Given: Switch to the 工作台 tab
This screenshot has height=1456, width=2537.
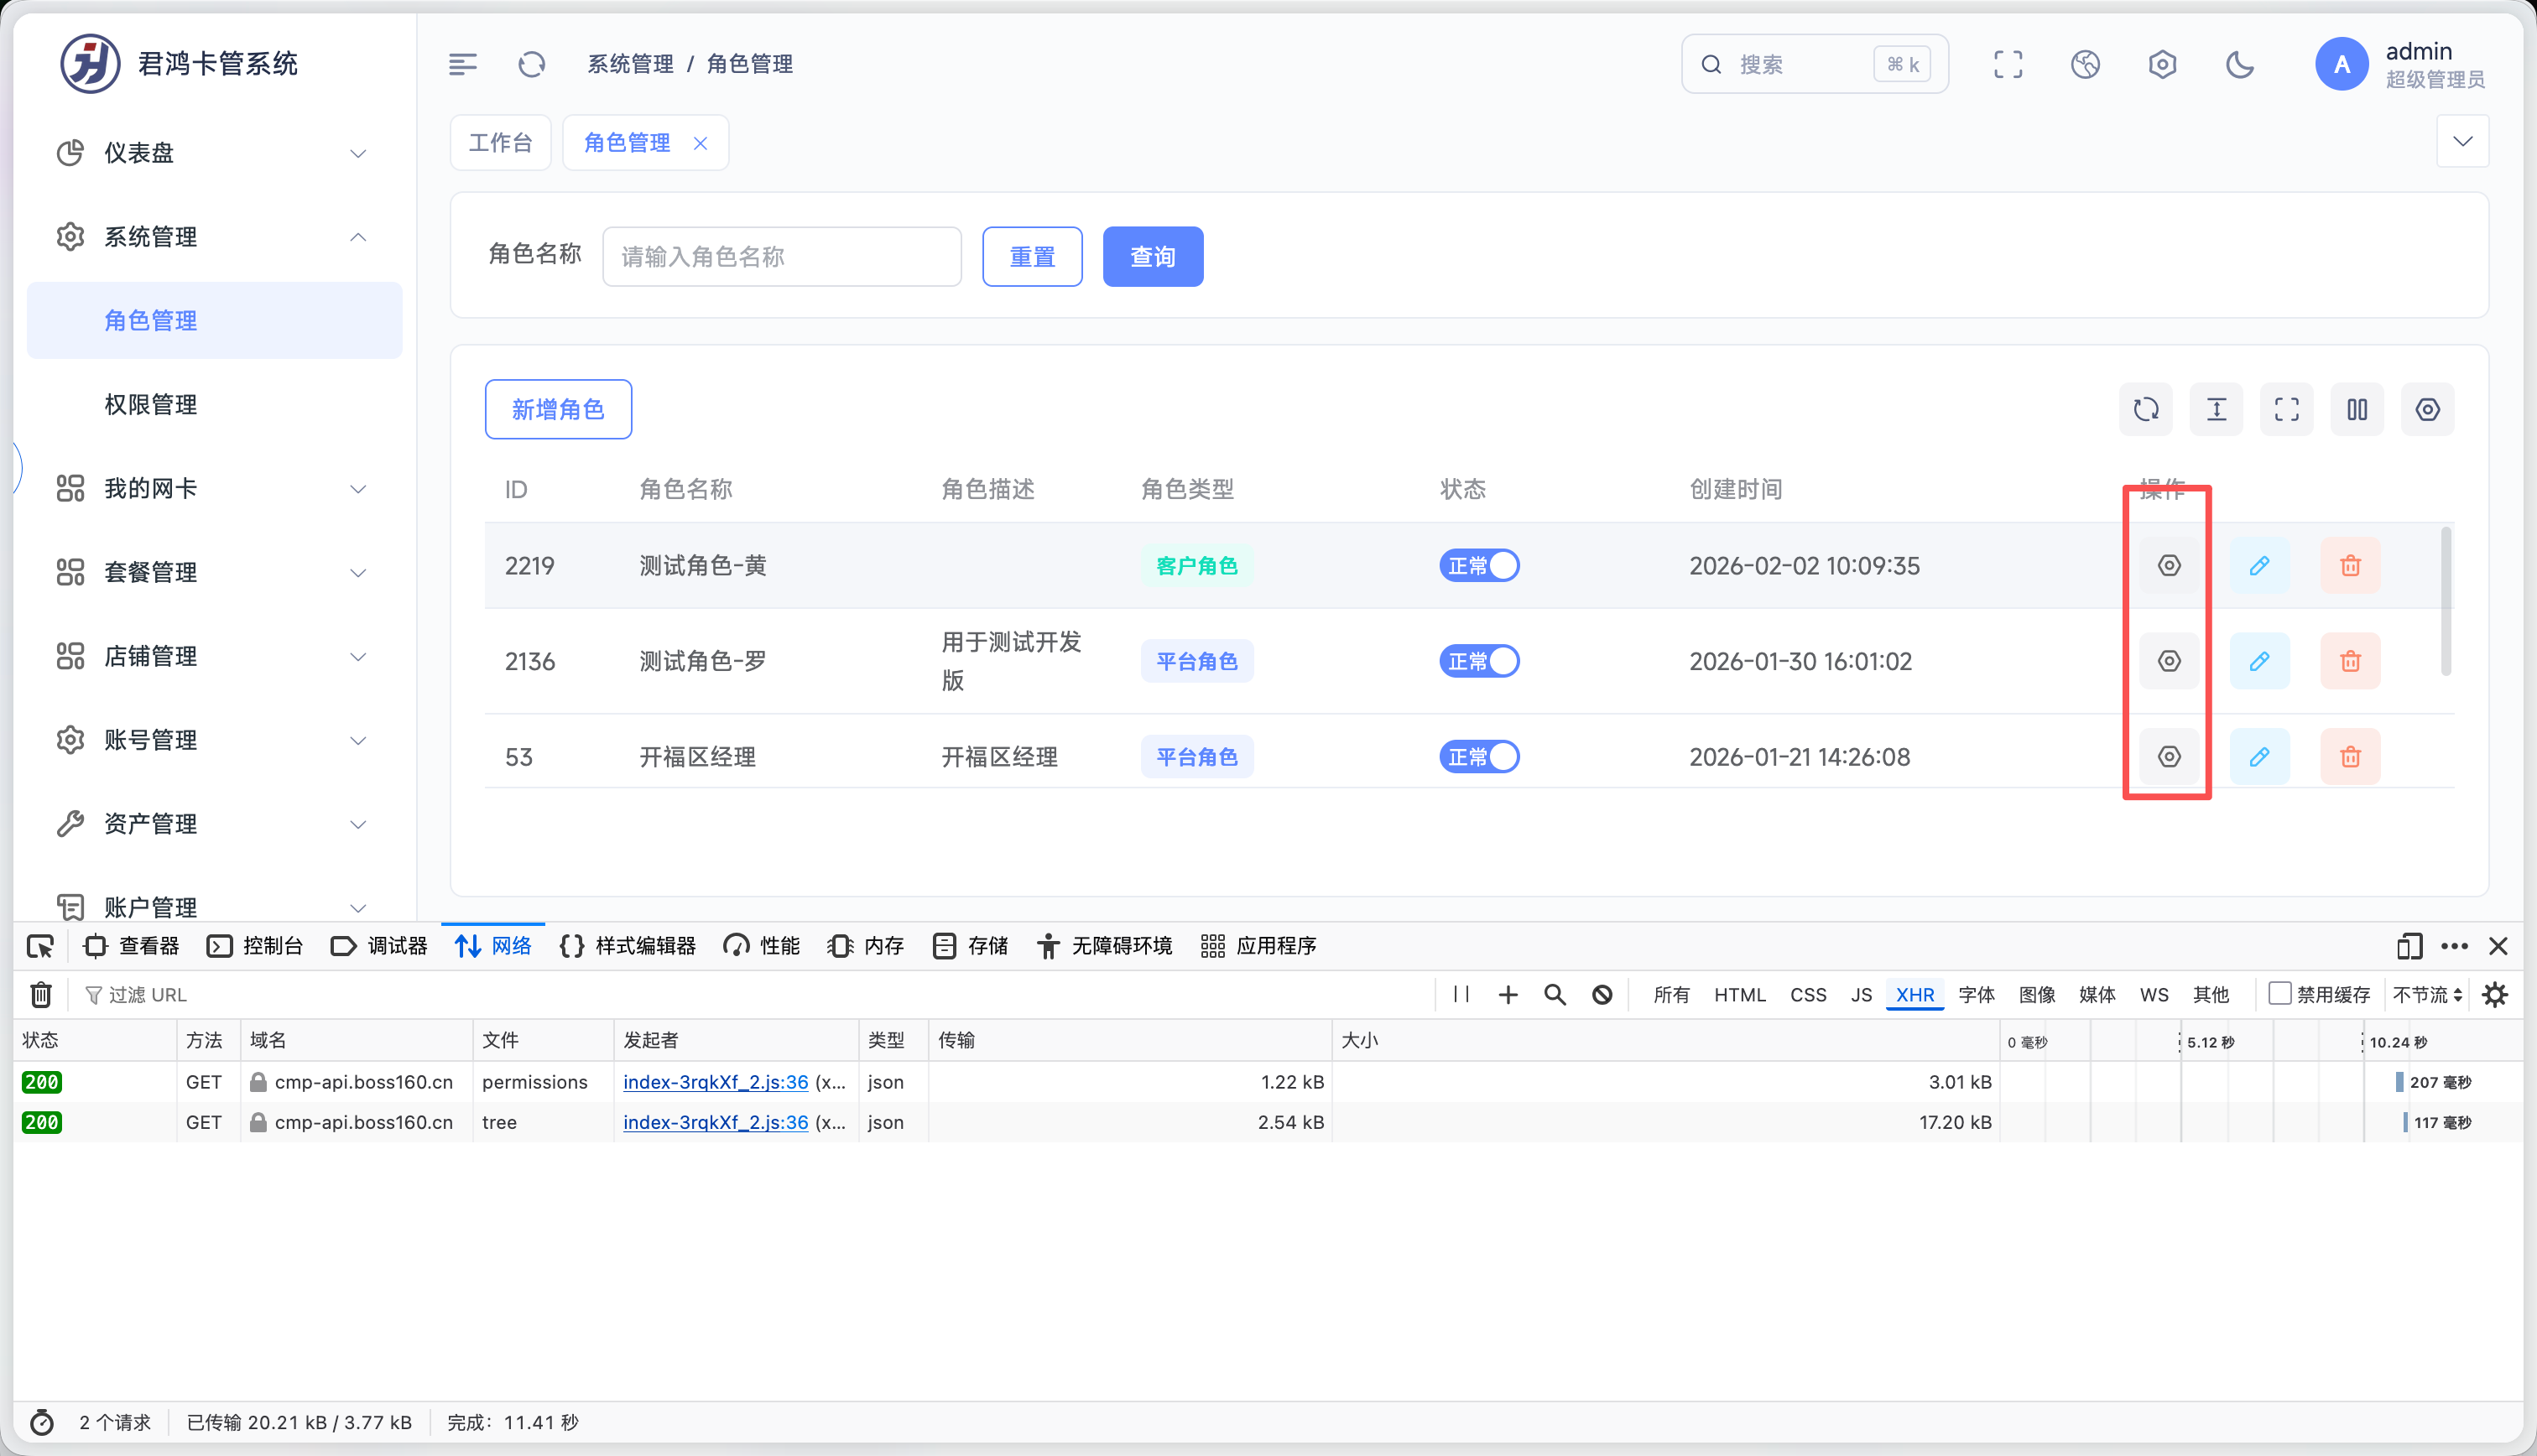Looking at the screenshot, I should click(x=500, y=143).
